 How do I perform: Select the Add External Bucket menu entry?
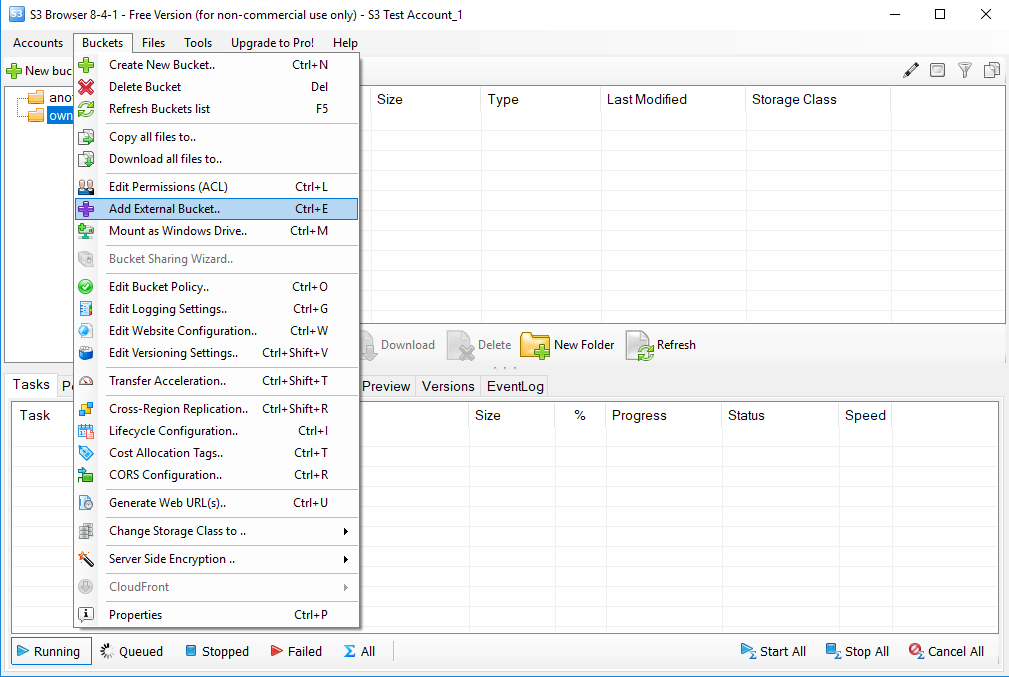point(170,208)
